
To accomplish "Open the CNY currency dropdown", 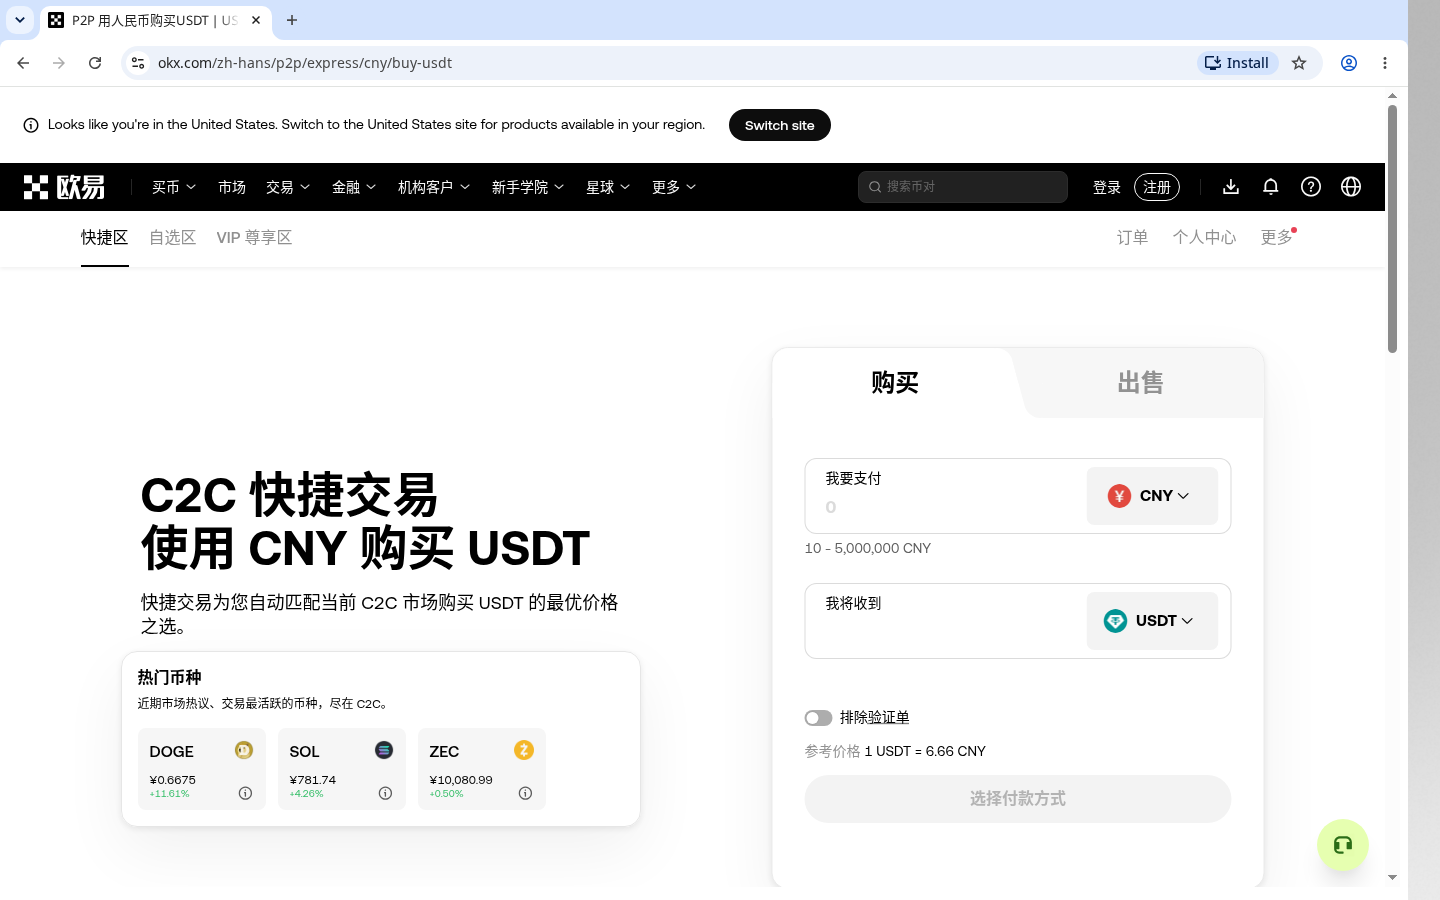I will click(1152, 496).
